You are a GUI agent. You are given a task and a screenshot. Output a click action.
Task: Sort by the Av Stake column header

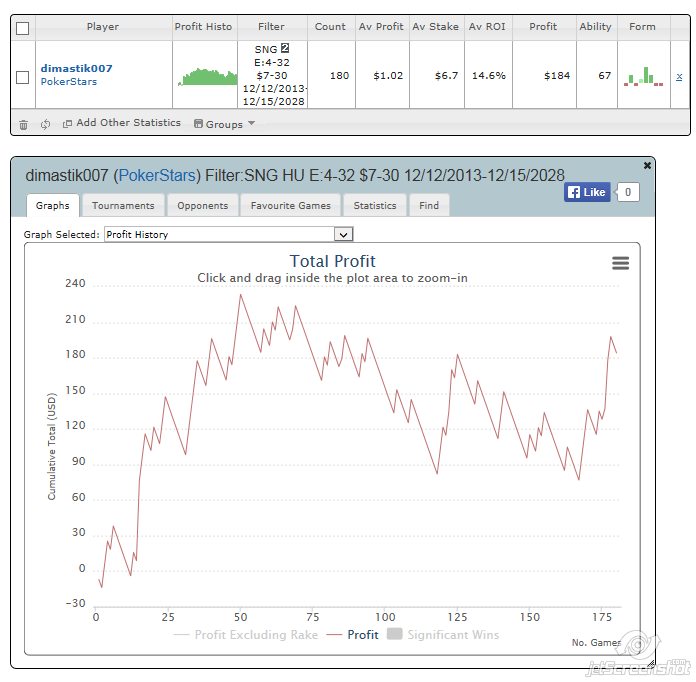coord(435,27)
